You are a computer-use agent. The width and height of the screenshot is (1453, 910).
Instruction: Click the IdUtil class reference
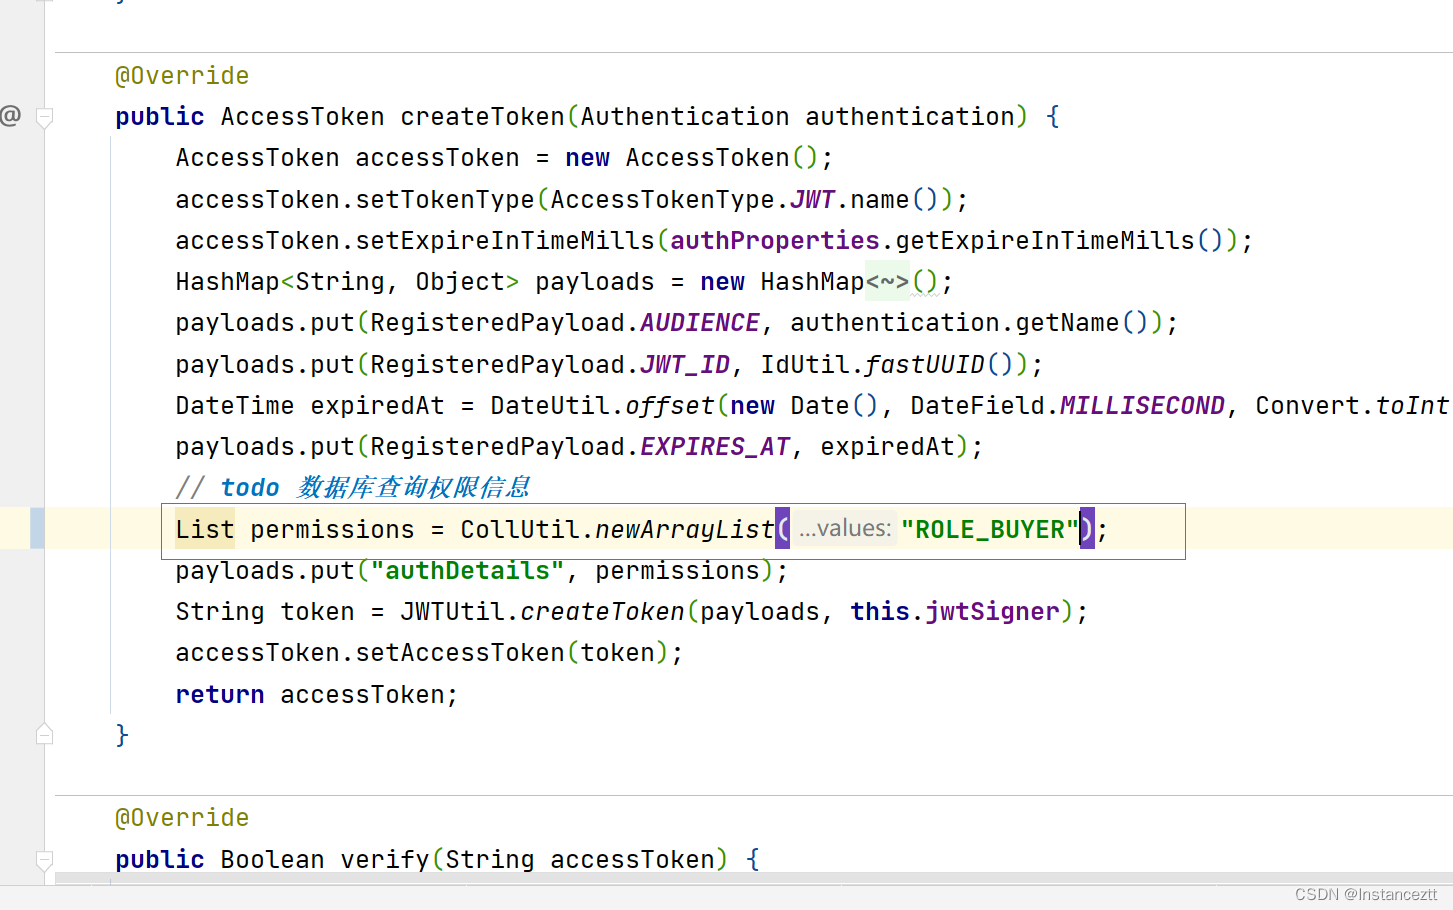(x=805, y=365)
